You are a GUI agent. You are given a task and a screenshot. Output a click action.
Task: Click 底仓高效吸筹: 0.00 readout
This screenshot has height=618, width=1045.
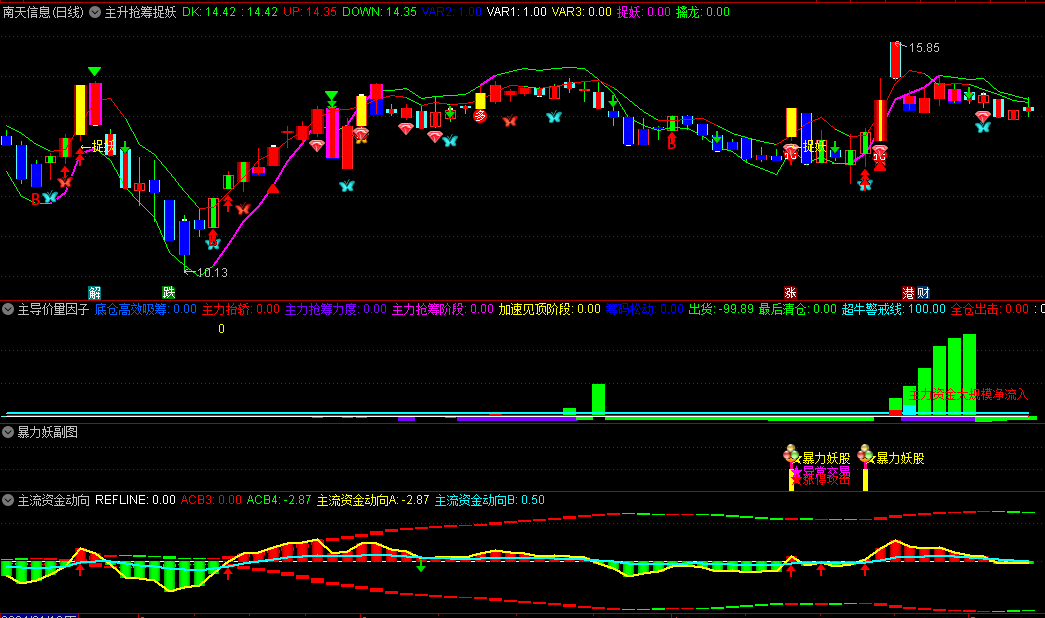[146, 309]
